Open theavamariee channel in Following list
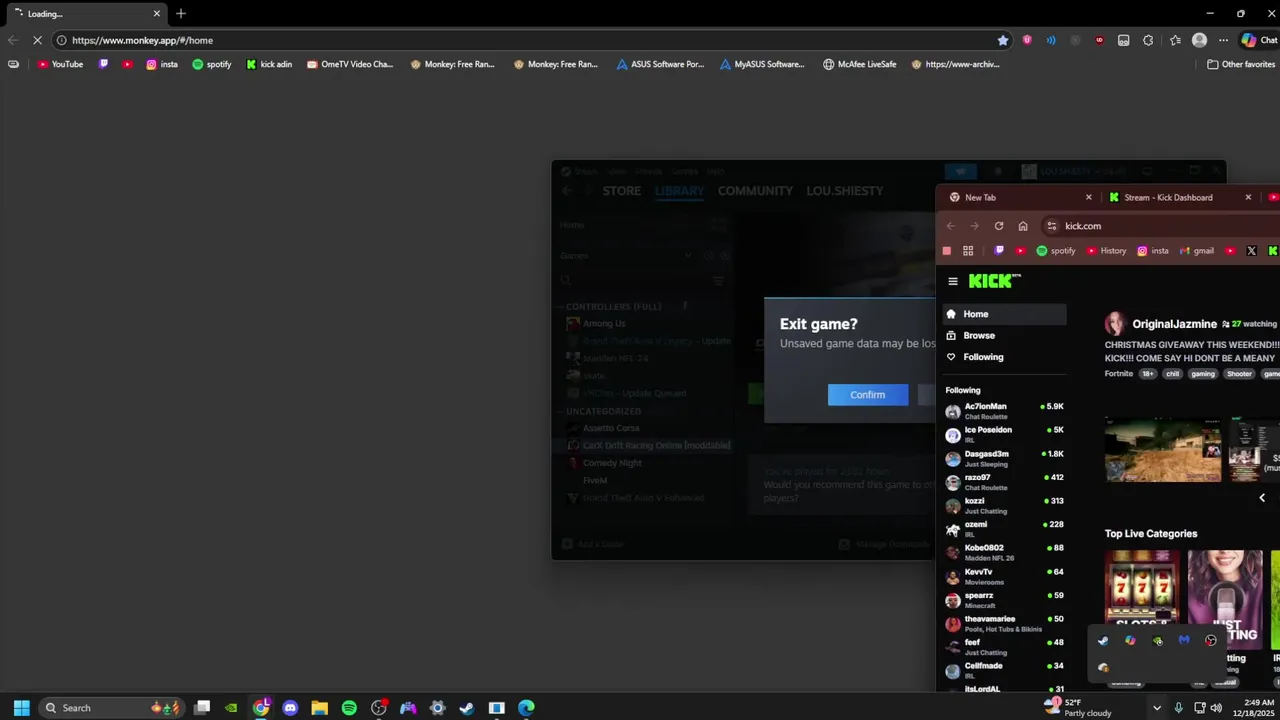The image size is (1280, 720). pos(1004,623)
